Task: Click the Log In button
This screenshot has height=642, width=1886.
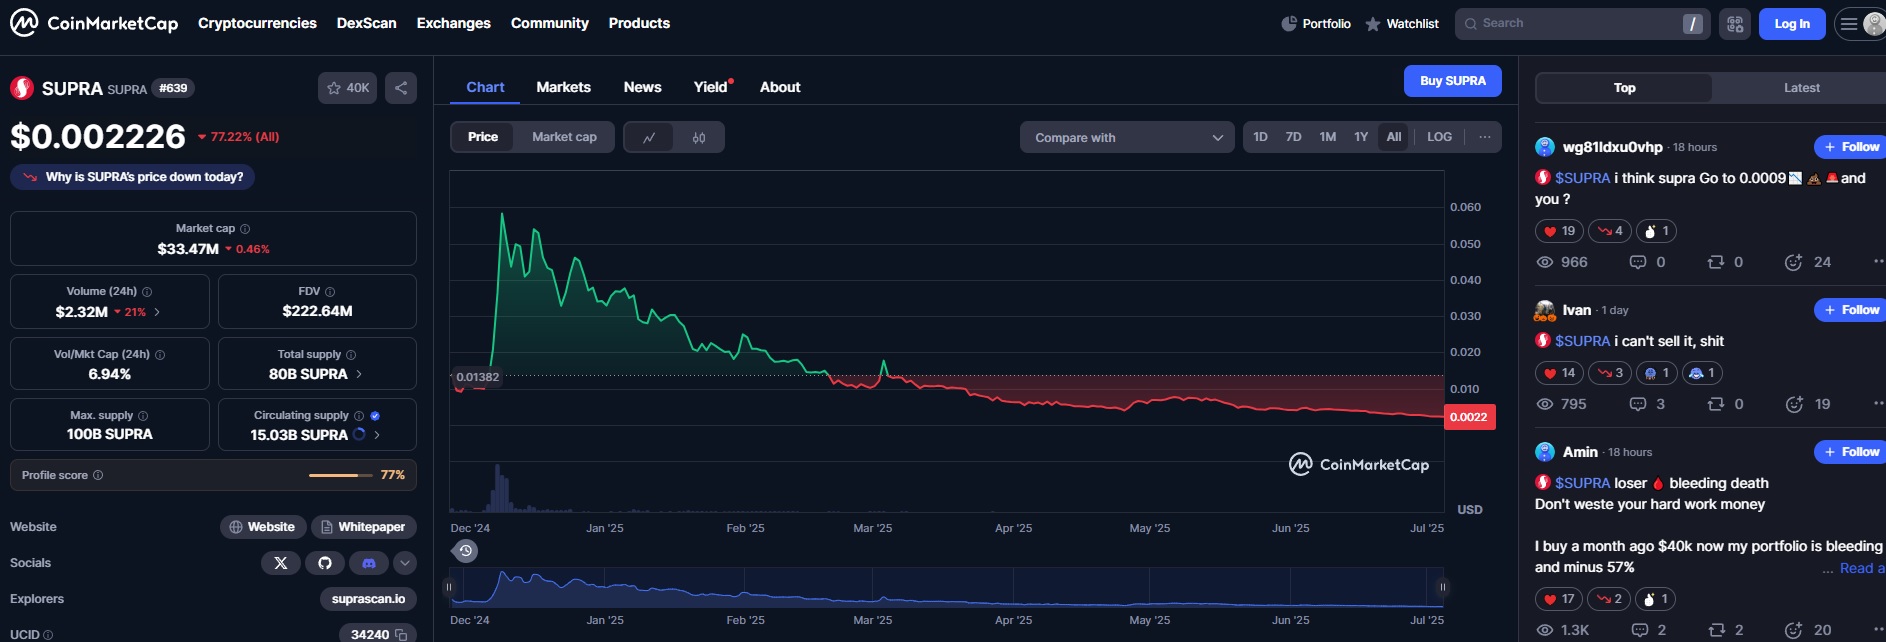Action: click(x=1792, y=24)
